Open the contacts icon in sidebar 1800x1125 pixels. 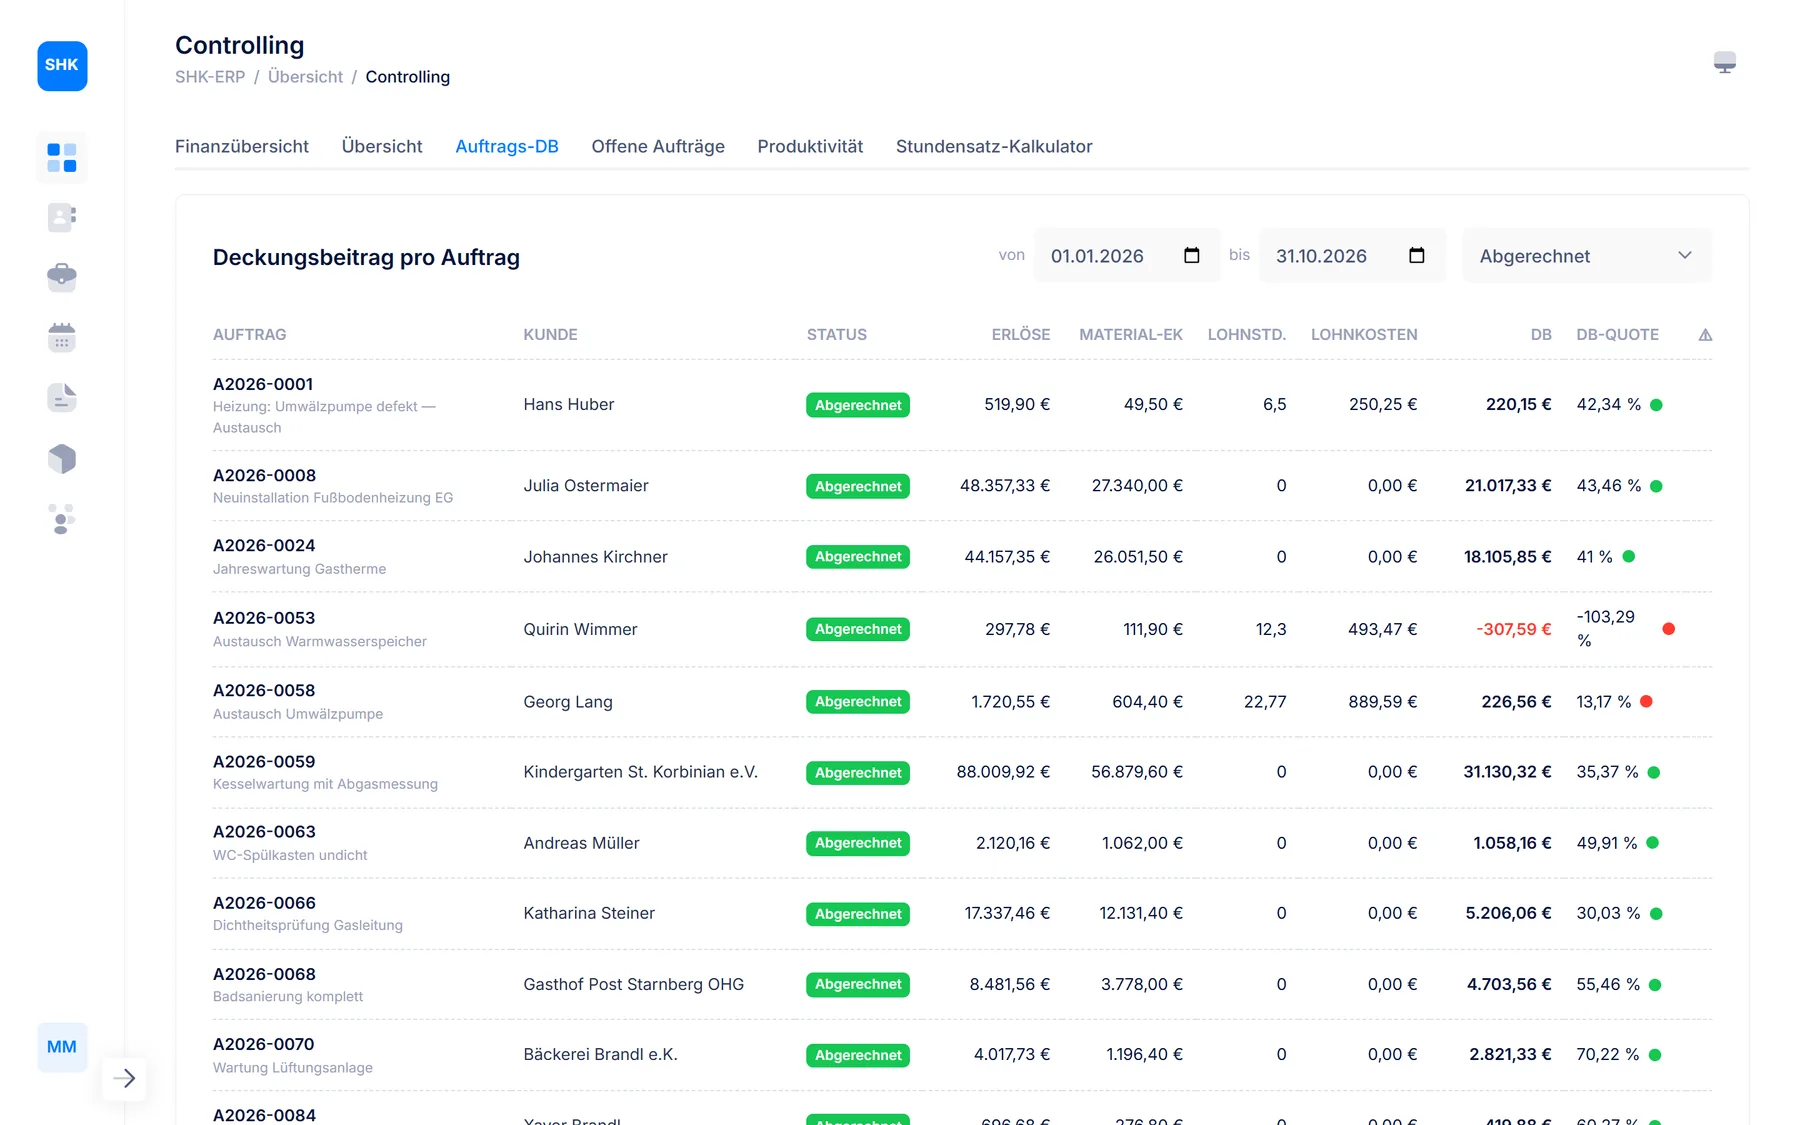[x=62, y=217]
